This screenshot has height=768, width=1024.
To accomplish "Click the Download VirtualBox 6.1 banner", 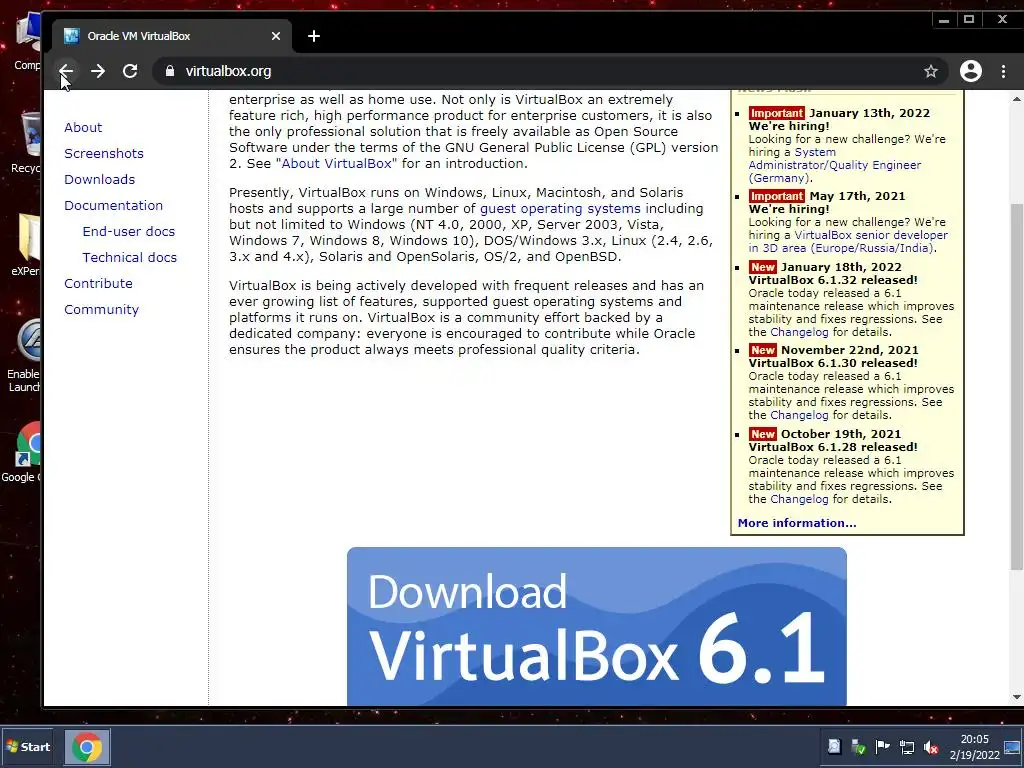I will [x=597, y=626].
